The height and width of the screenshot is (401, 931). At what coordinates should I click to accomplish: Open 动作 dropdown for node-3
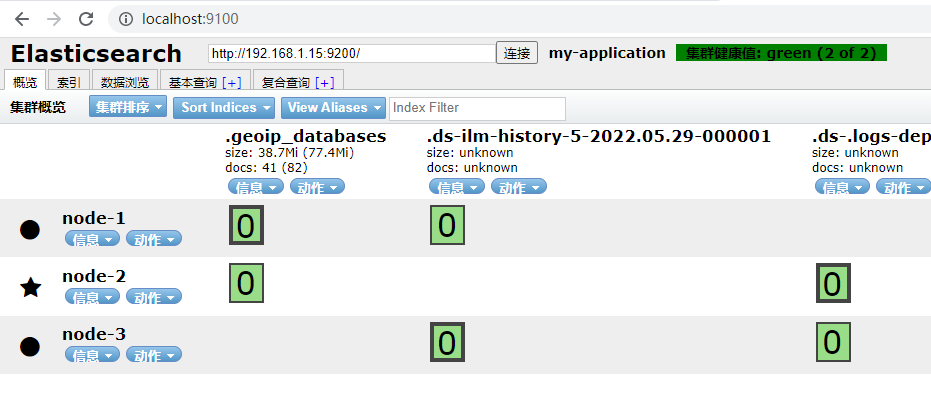(x=154, y=355)
